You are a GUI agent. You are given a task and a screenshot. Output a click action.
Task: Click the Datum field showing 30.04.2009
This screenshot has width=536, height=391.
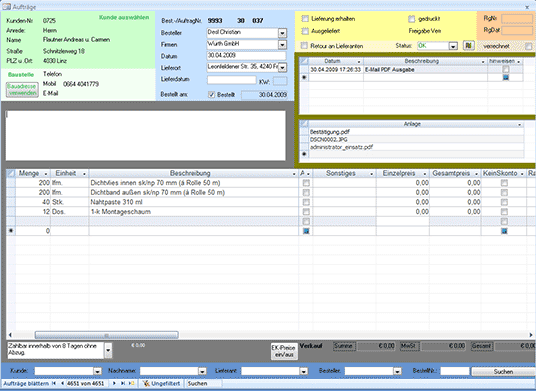[x=246, y=56]
